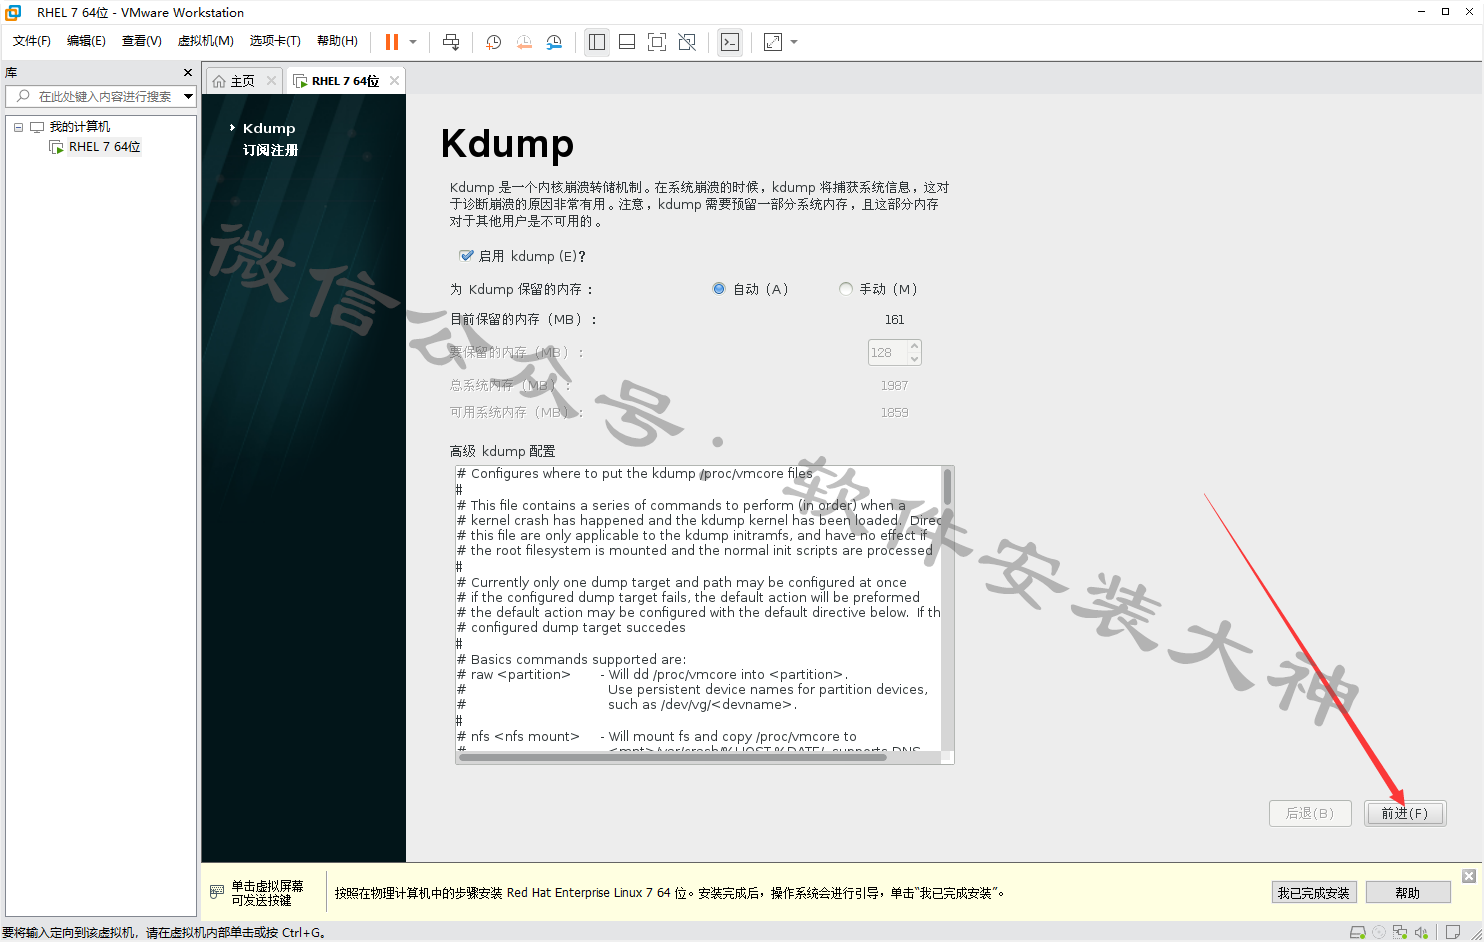Click the 前进(F) button
The image size is (1484, 942).
(1405, 813)
